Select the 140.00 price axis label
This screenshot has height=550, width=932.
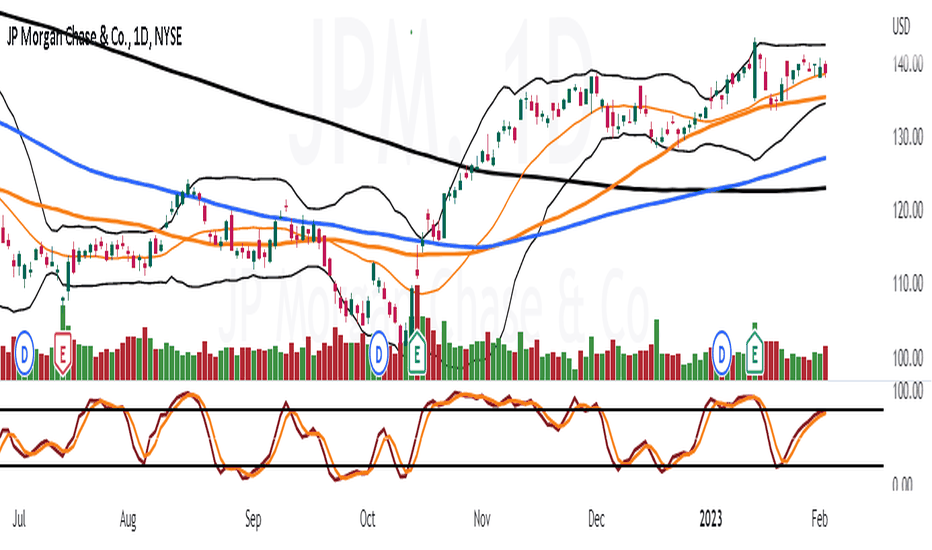(908, 64)
